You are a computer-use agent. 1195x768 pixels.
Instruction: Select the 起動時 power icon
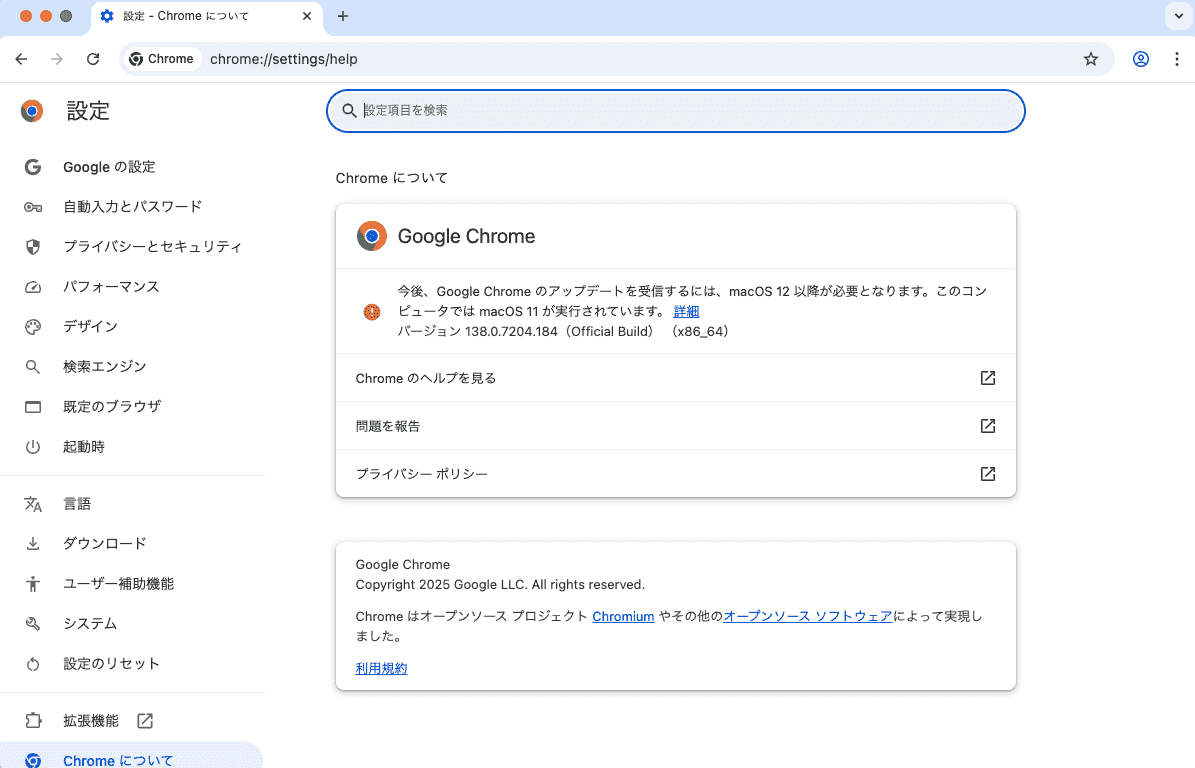pos(33,446)
